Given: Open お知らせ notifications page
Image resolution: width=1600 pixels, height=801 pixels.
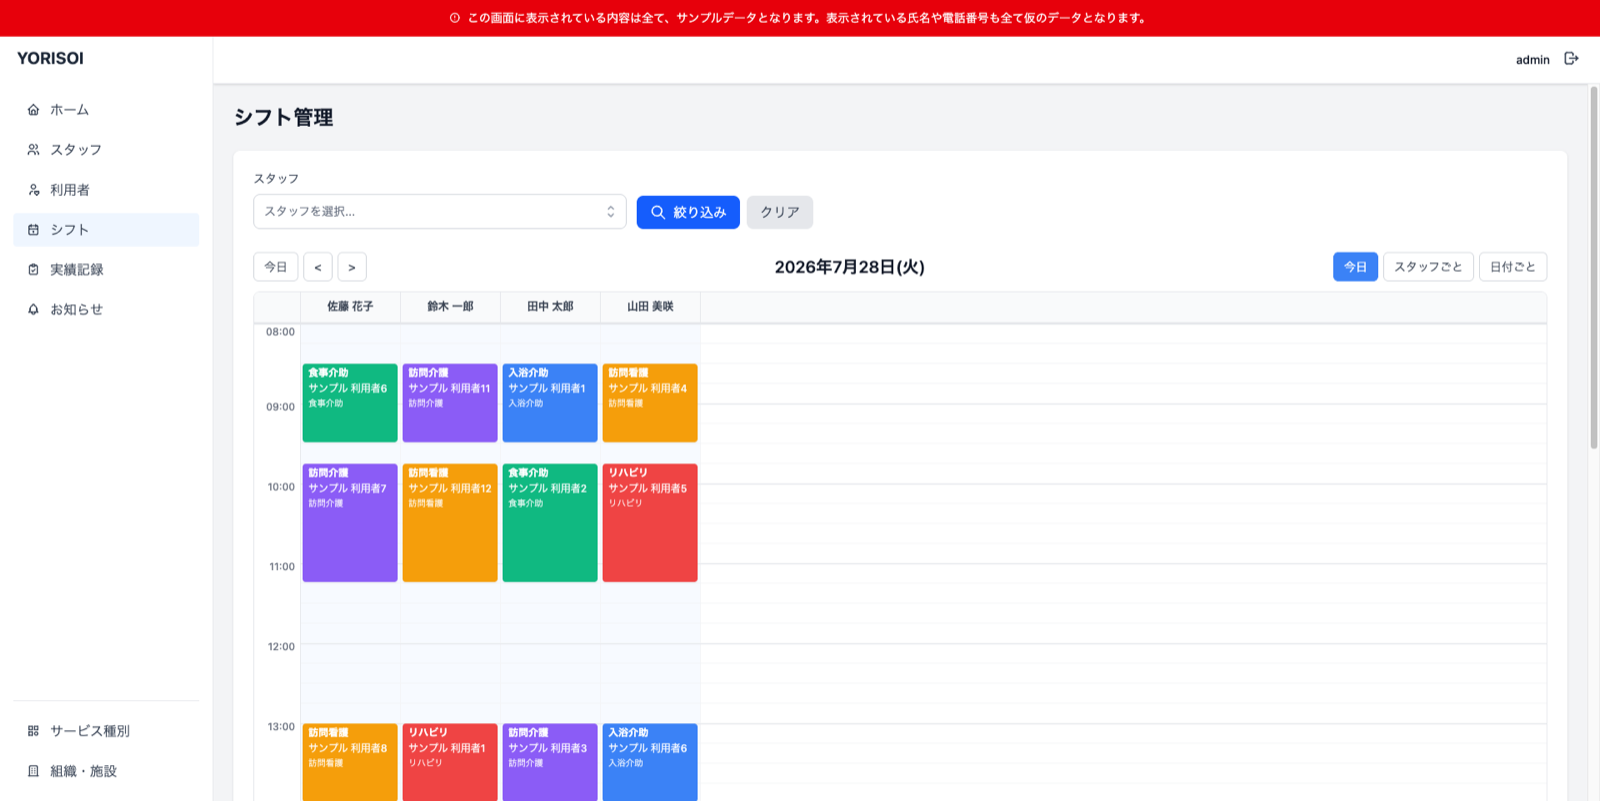Looking at the screenshot, I should pos(106,310).
